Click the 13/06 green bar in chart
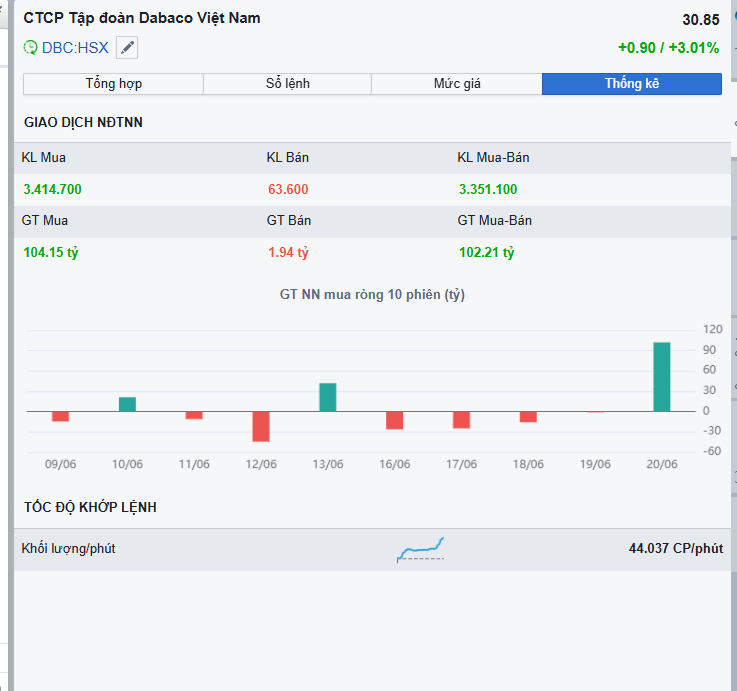This screenshot has height=691, width=737. [328, 397]
